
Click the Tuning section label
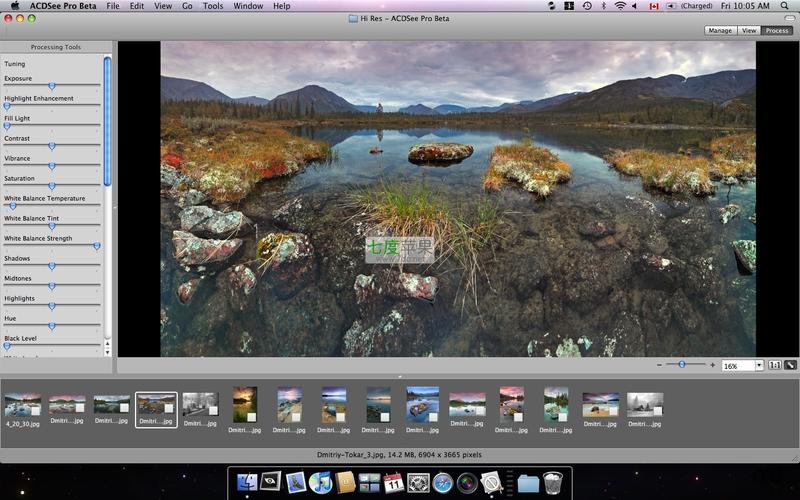(x=14, y=64)
